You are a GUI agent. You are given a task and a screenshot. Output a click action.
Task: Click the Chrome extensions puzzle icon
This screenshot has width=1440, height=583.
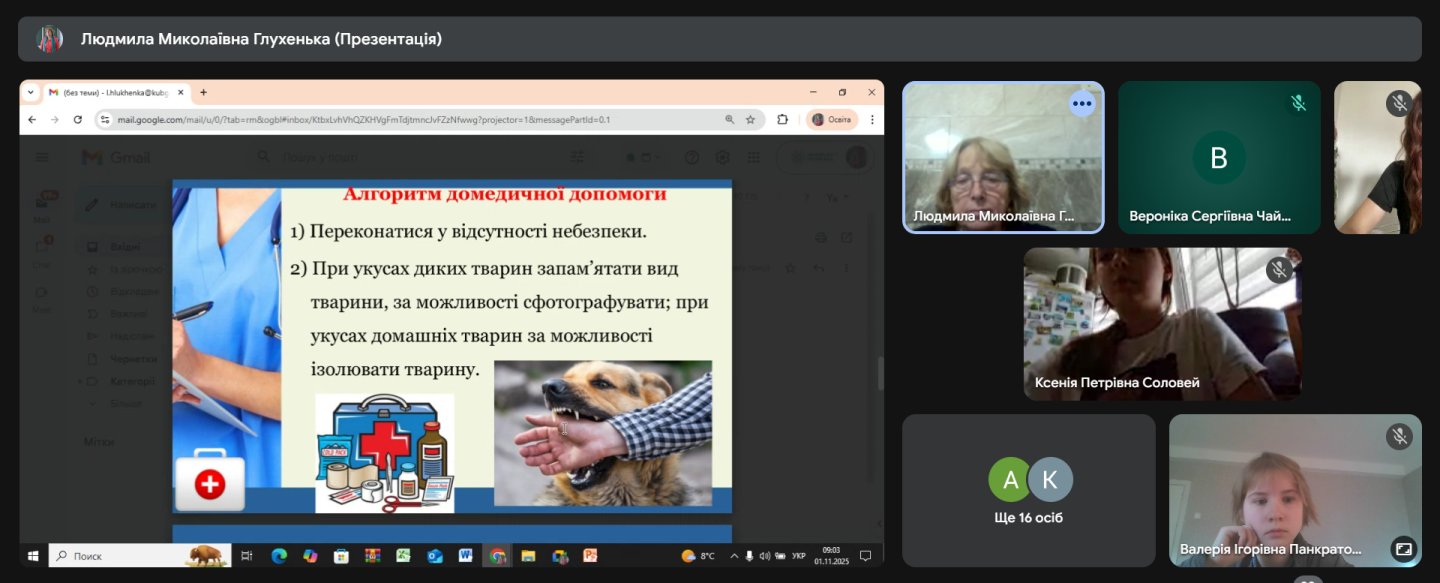tap(783, 119)
